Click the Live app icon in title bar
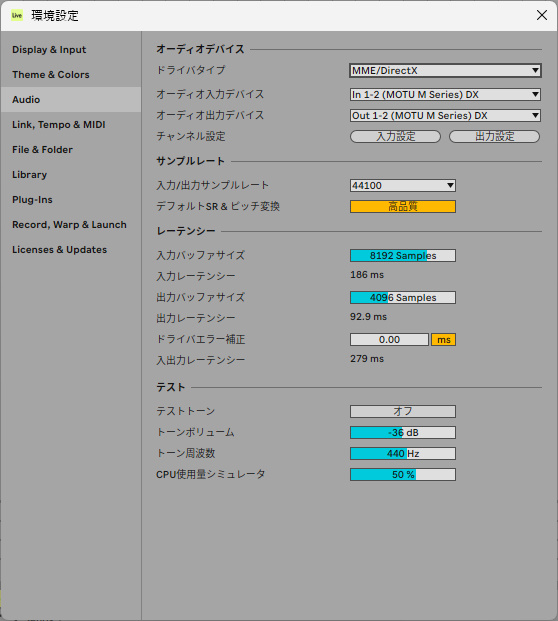 click(17, 15)
